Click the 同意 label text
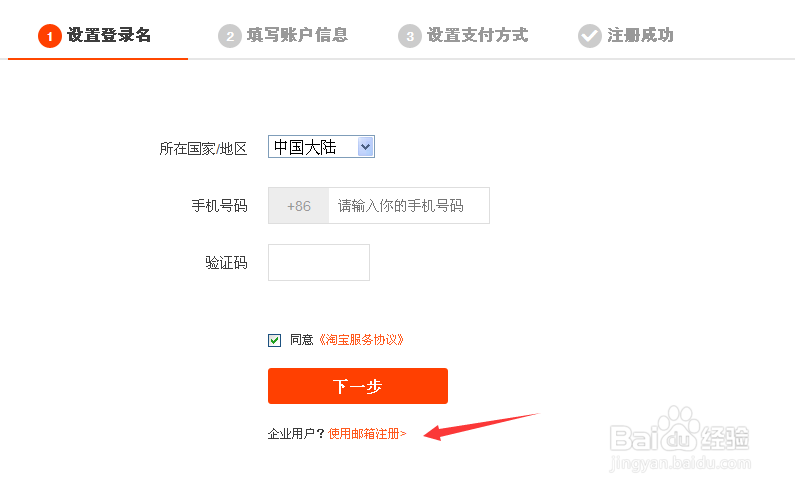The image size is (795, 491). coord(301,340)
